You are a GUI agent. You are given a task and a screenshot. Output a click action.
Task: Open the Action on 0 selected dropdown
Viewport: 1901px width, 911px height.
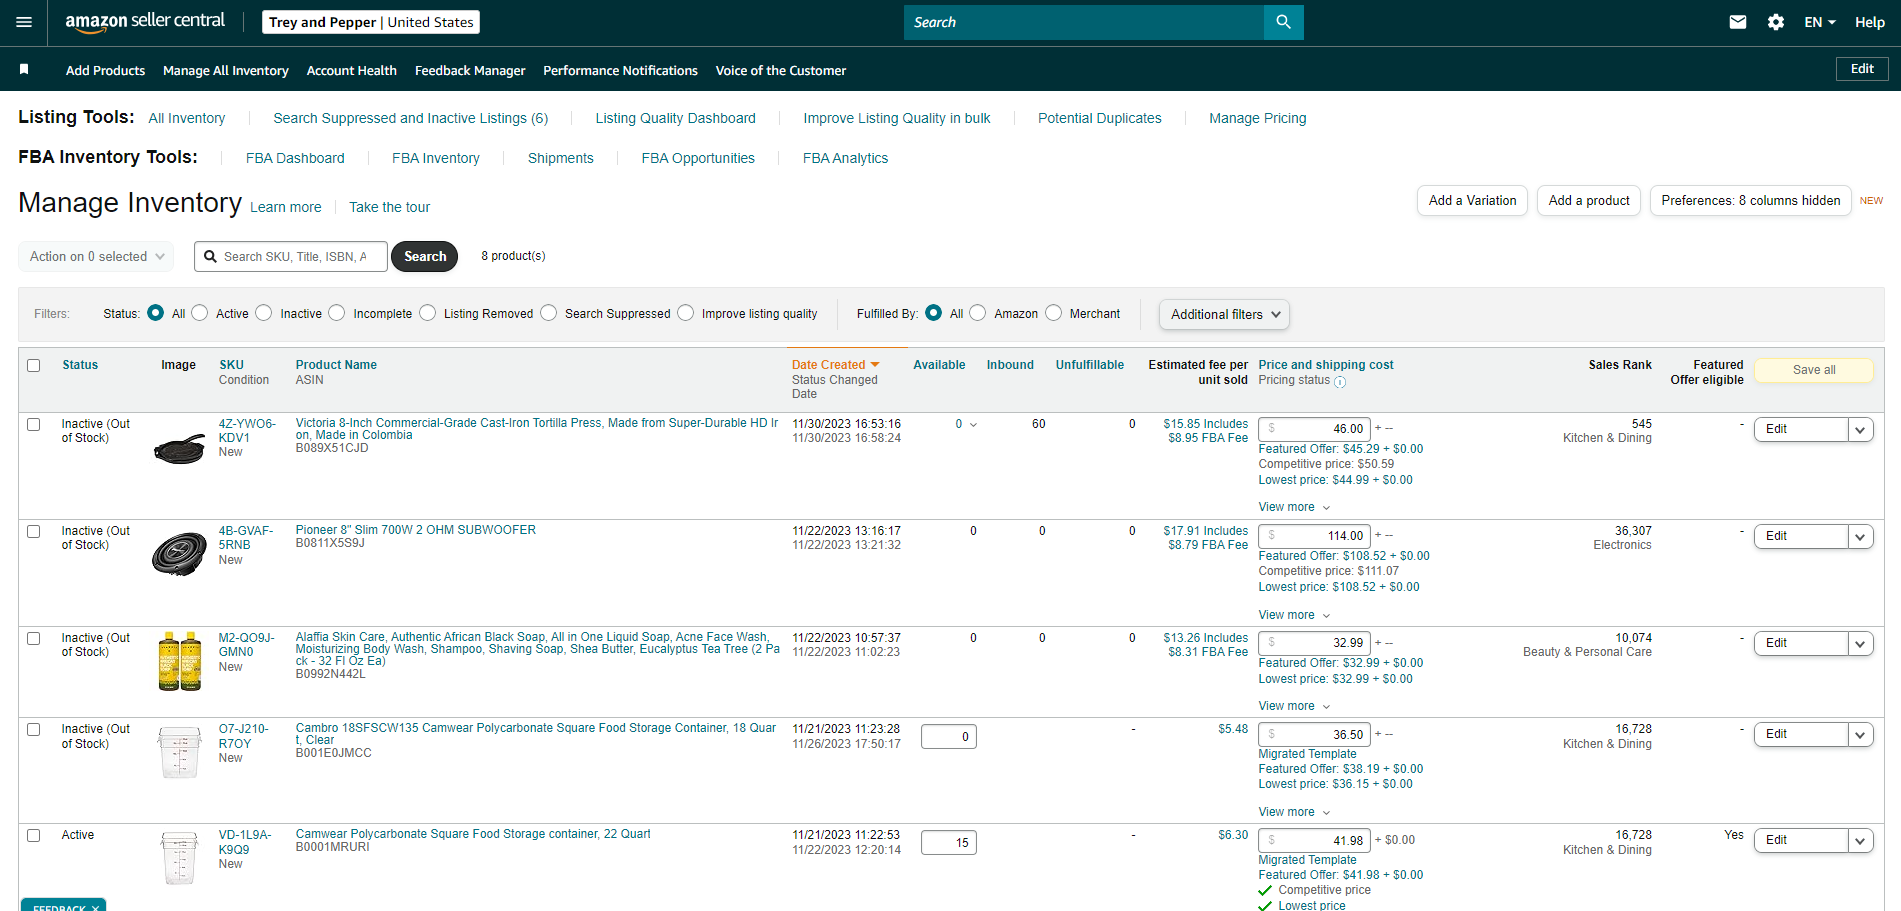tap(96, 257)
